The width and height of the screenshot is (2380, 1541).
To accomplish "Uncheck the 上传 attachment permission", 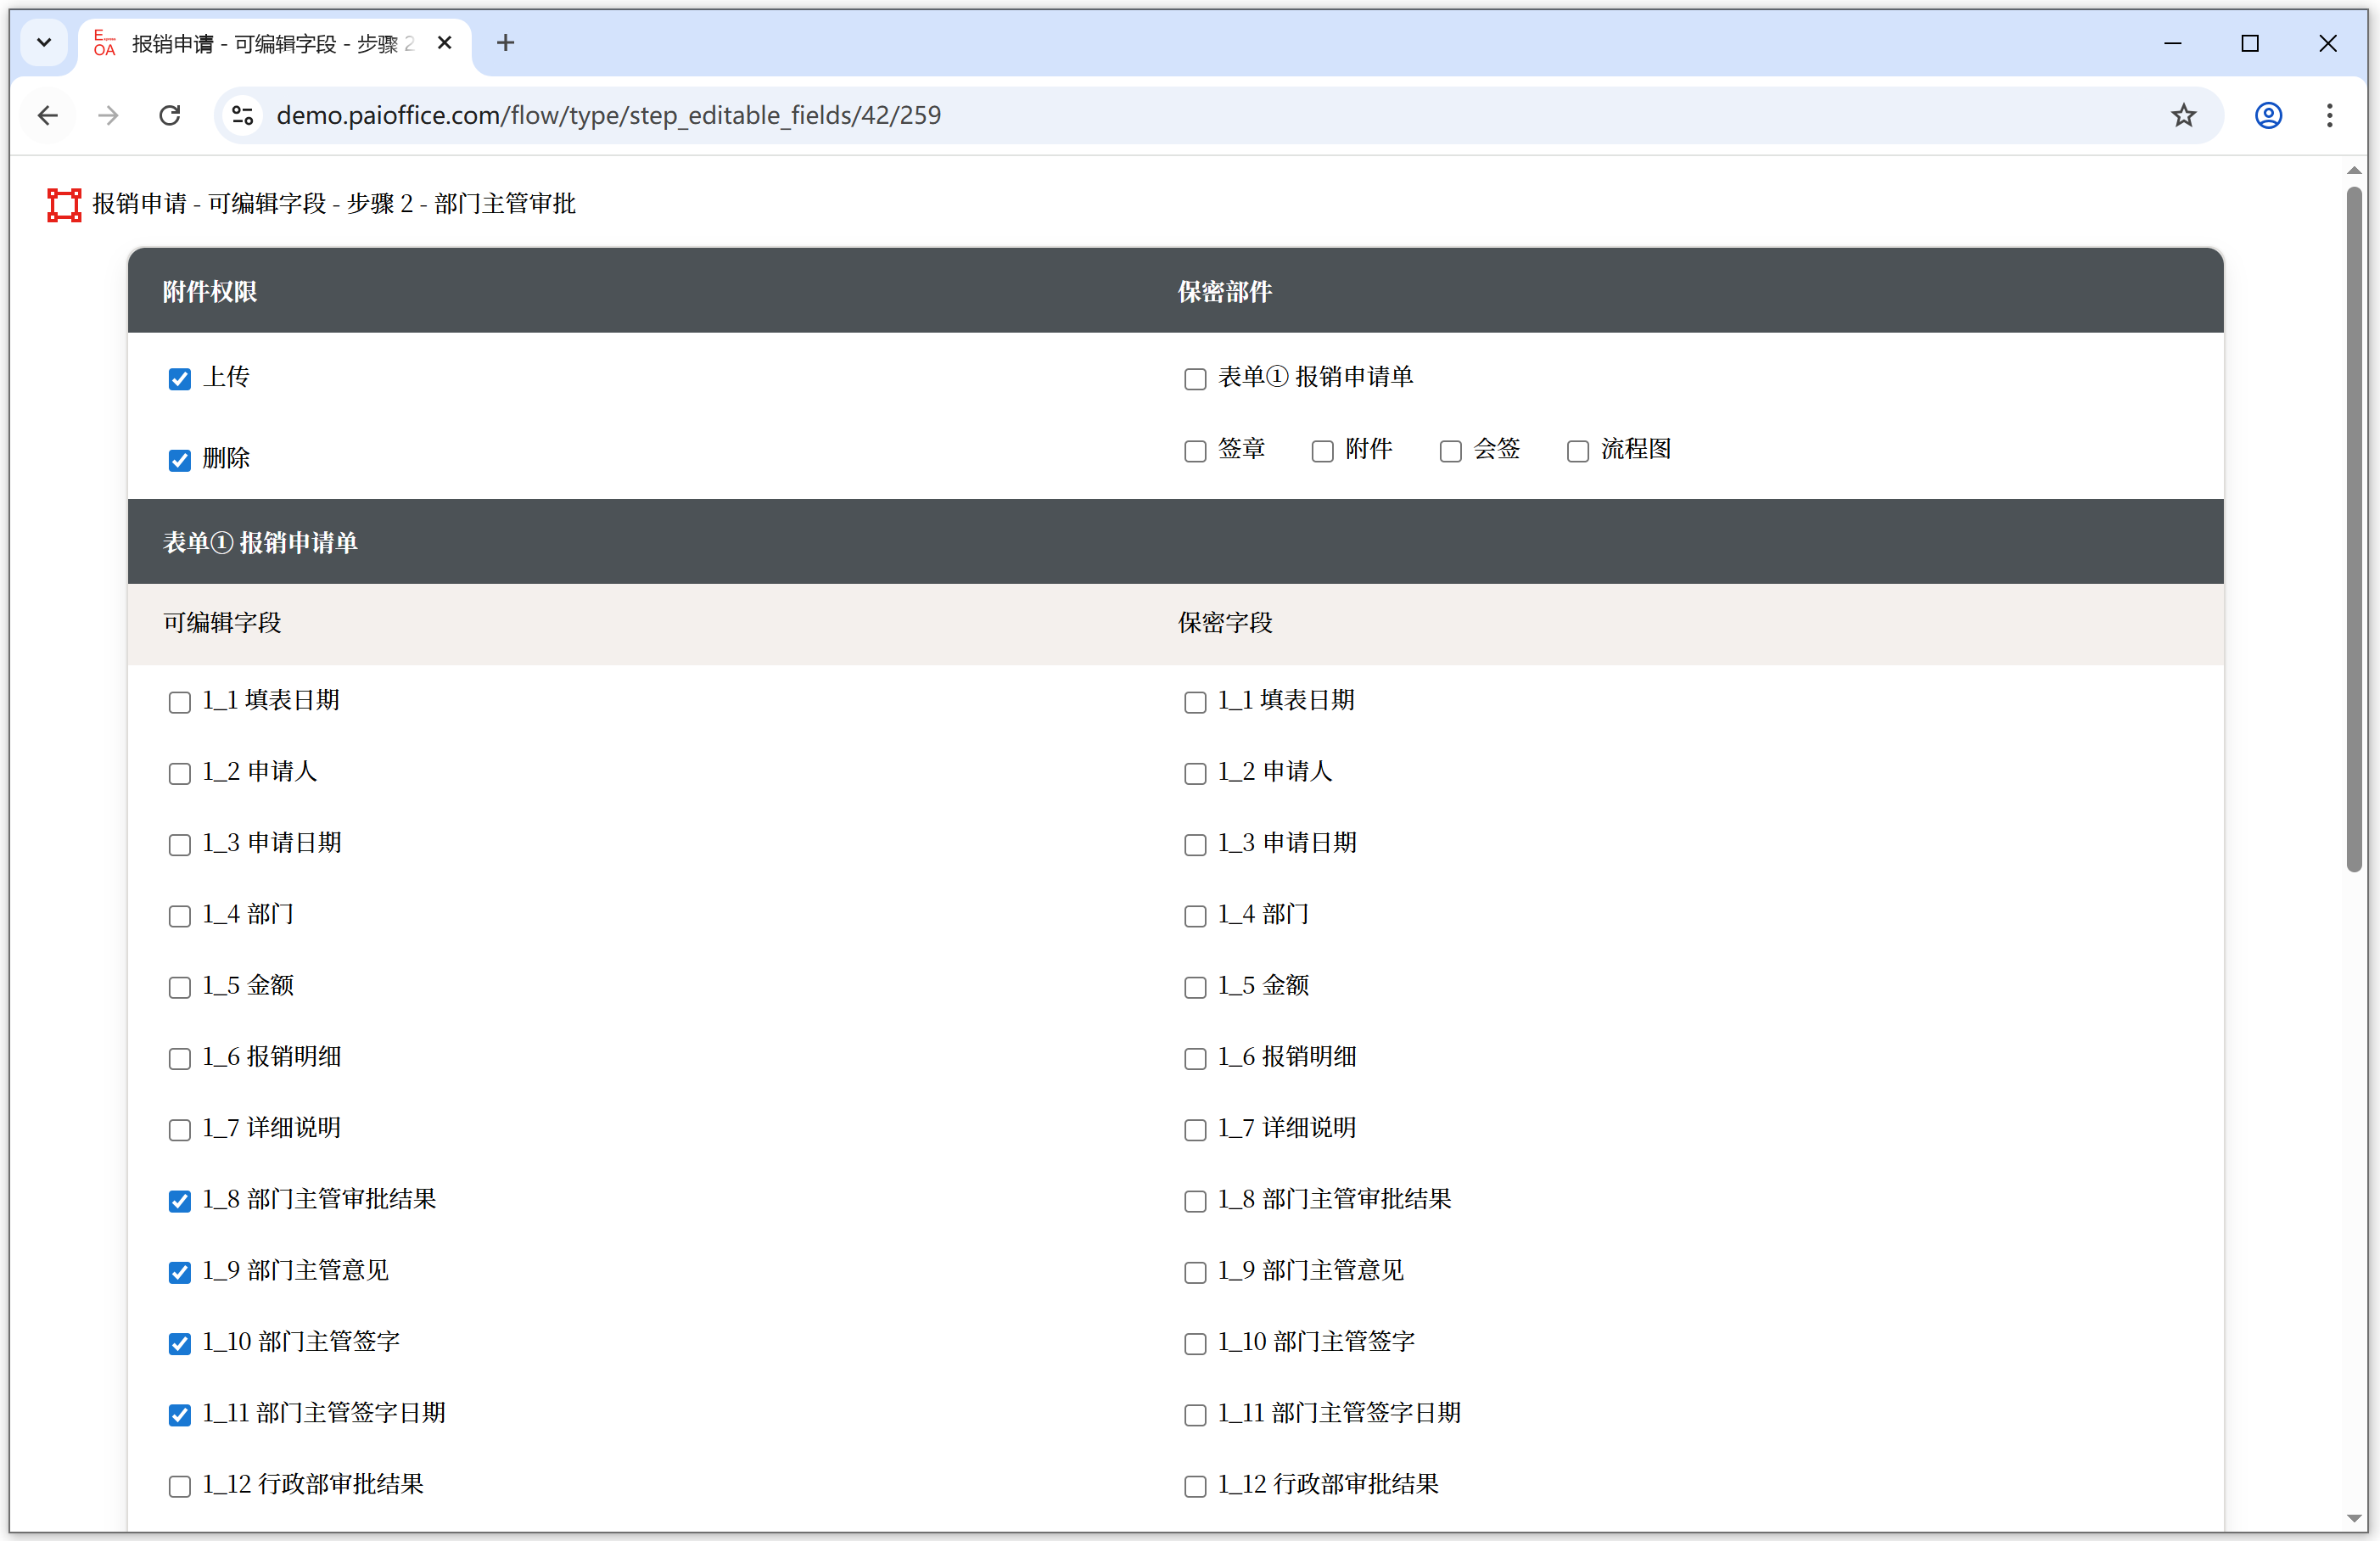I will pyautogui.click(x=180, y=379).
